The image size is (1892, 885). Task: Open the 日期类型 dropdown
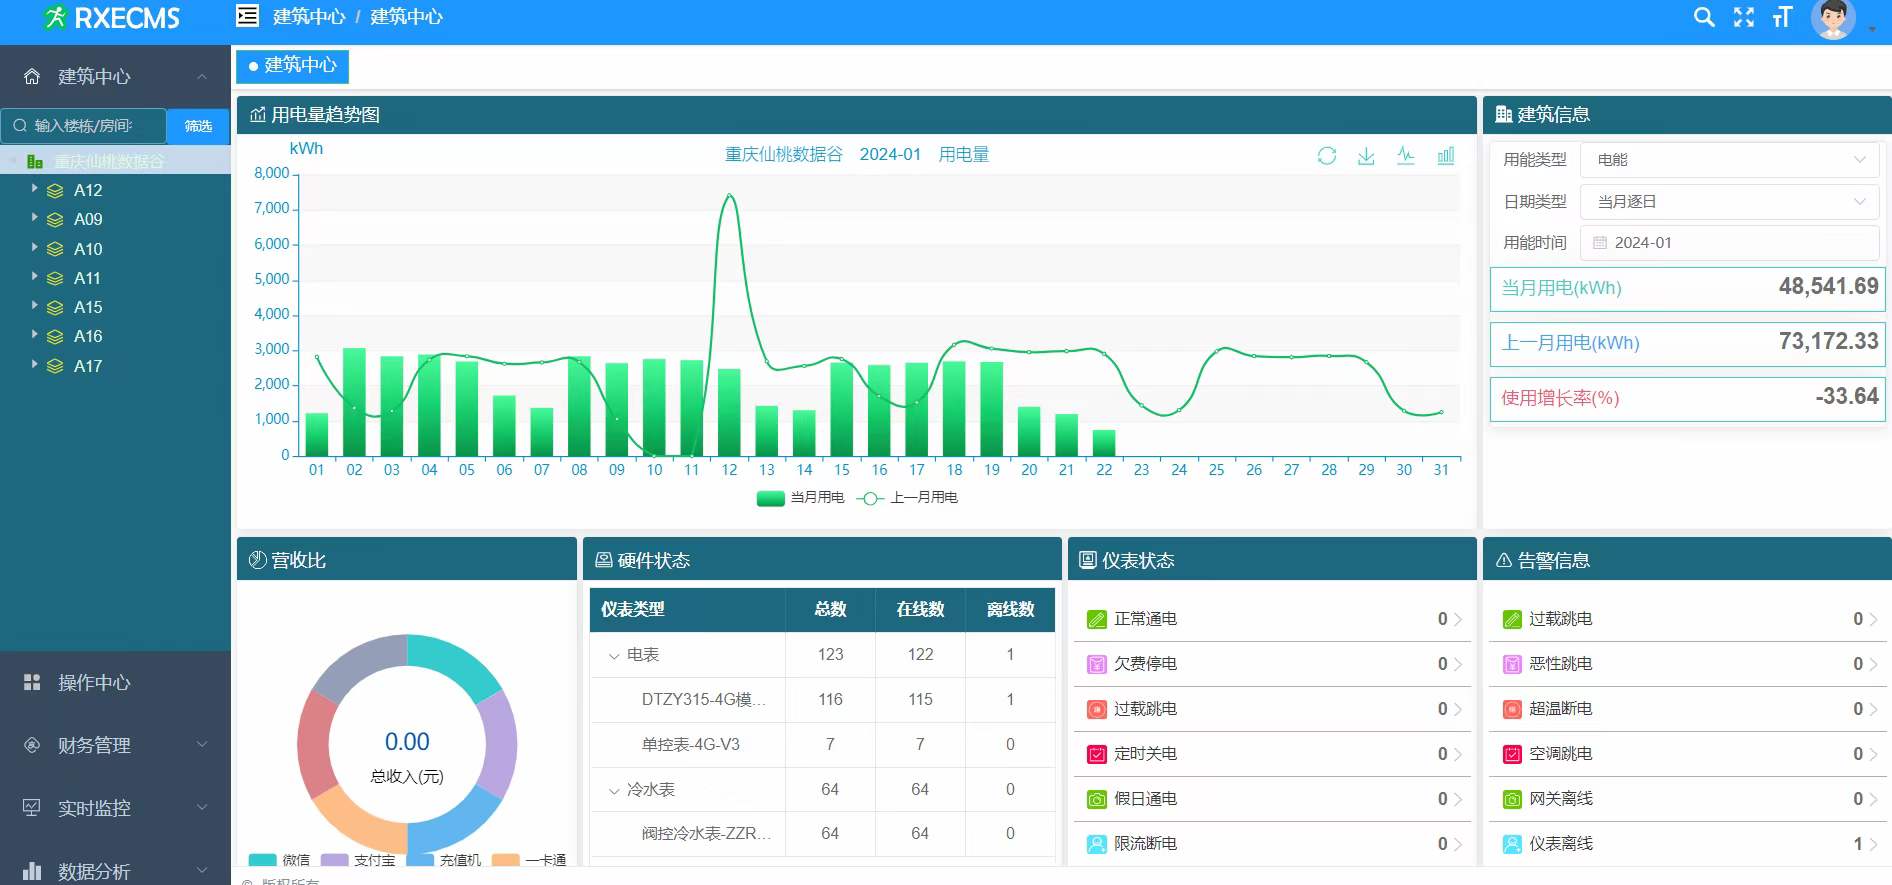coord(1729,202)
